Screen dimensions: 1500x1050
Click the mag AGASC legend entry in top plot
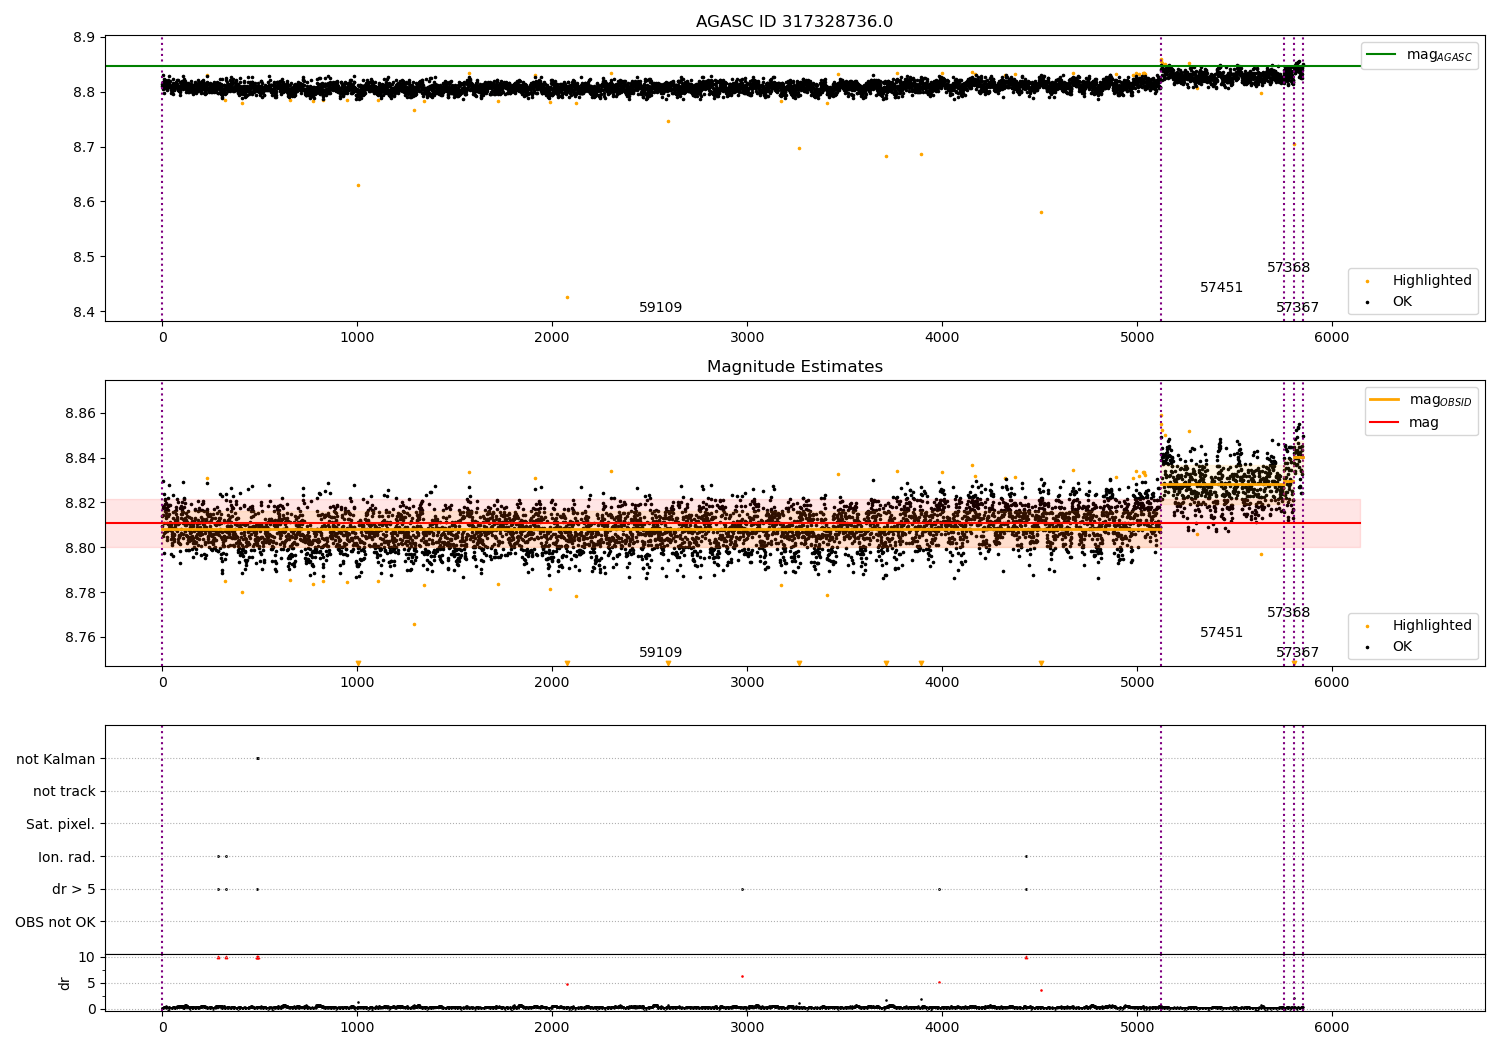coord(1419,55)
